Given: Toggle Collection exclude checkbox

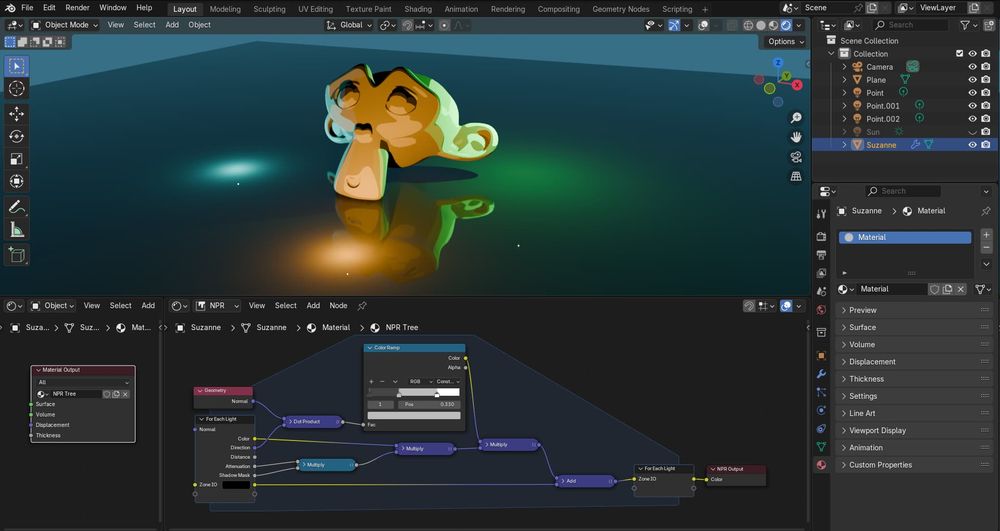Looking at the screenshot, I should 959,54.
